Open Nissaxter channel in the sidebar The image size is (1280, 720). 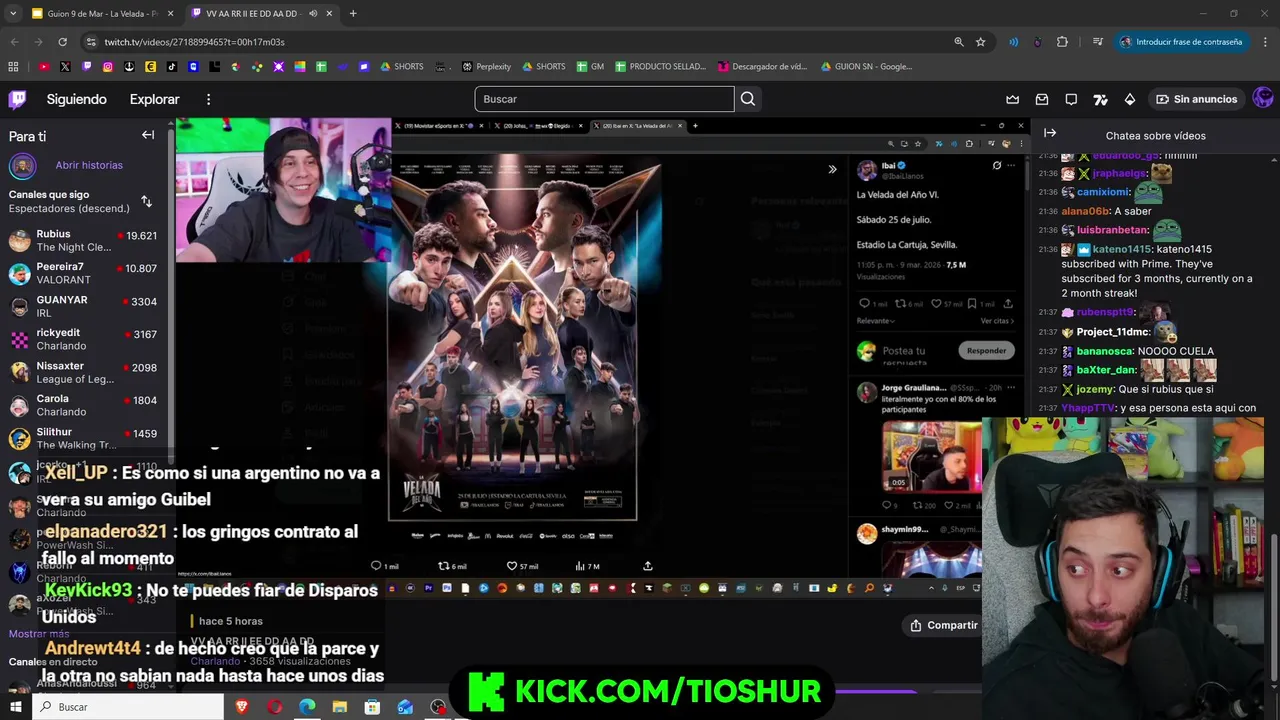(x=83, y=372)
